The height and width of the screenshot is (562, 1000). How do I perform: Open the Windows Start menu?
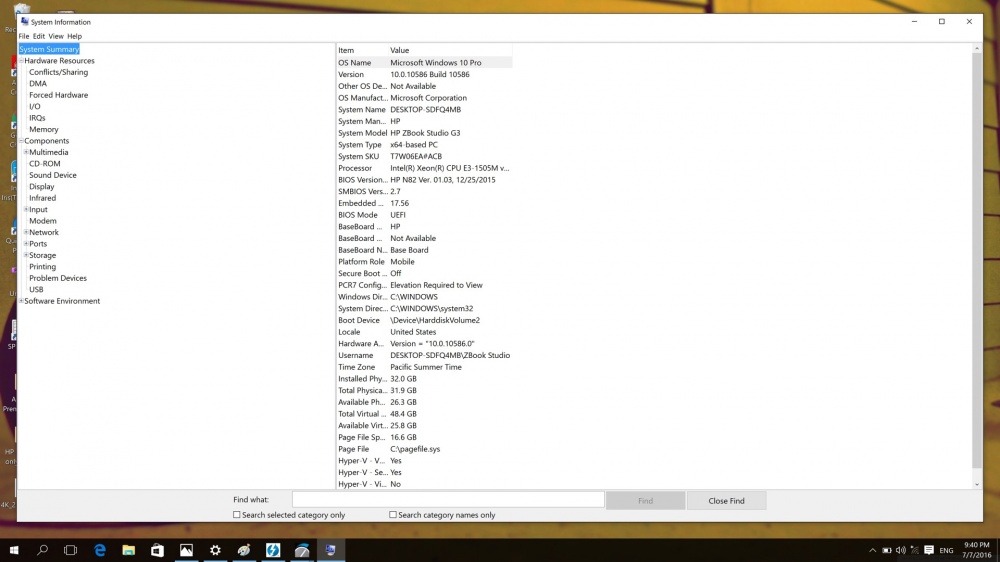[14, 550]
